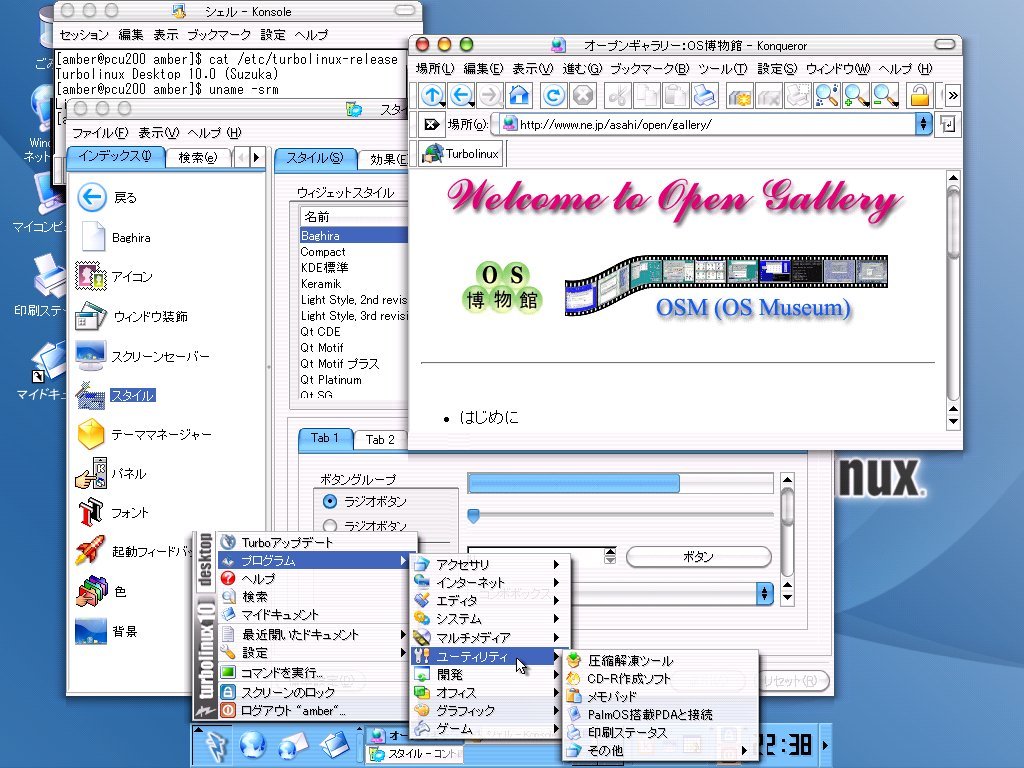Image resolution: width=1024 pixels, height=768 pixels.
Task: Open the Turbolinux bookmark toolbar button
Action: pos(461,154)
